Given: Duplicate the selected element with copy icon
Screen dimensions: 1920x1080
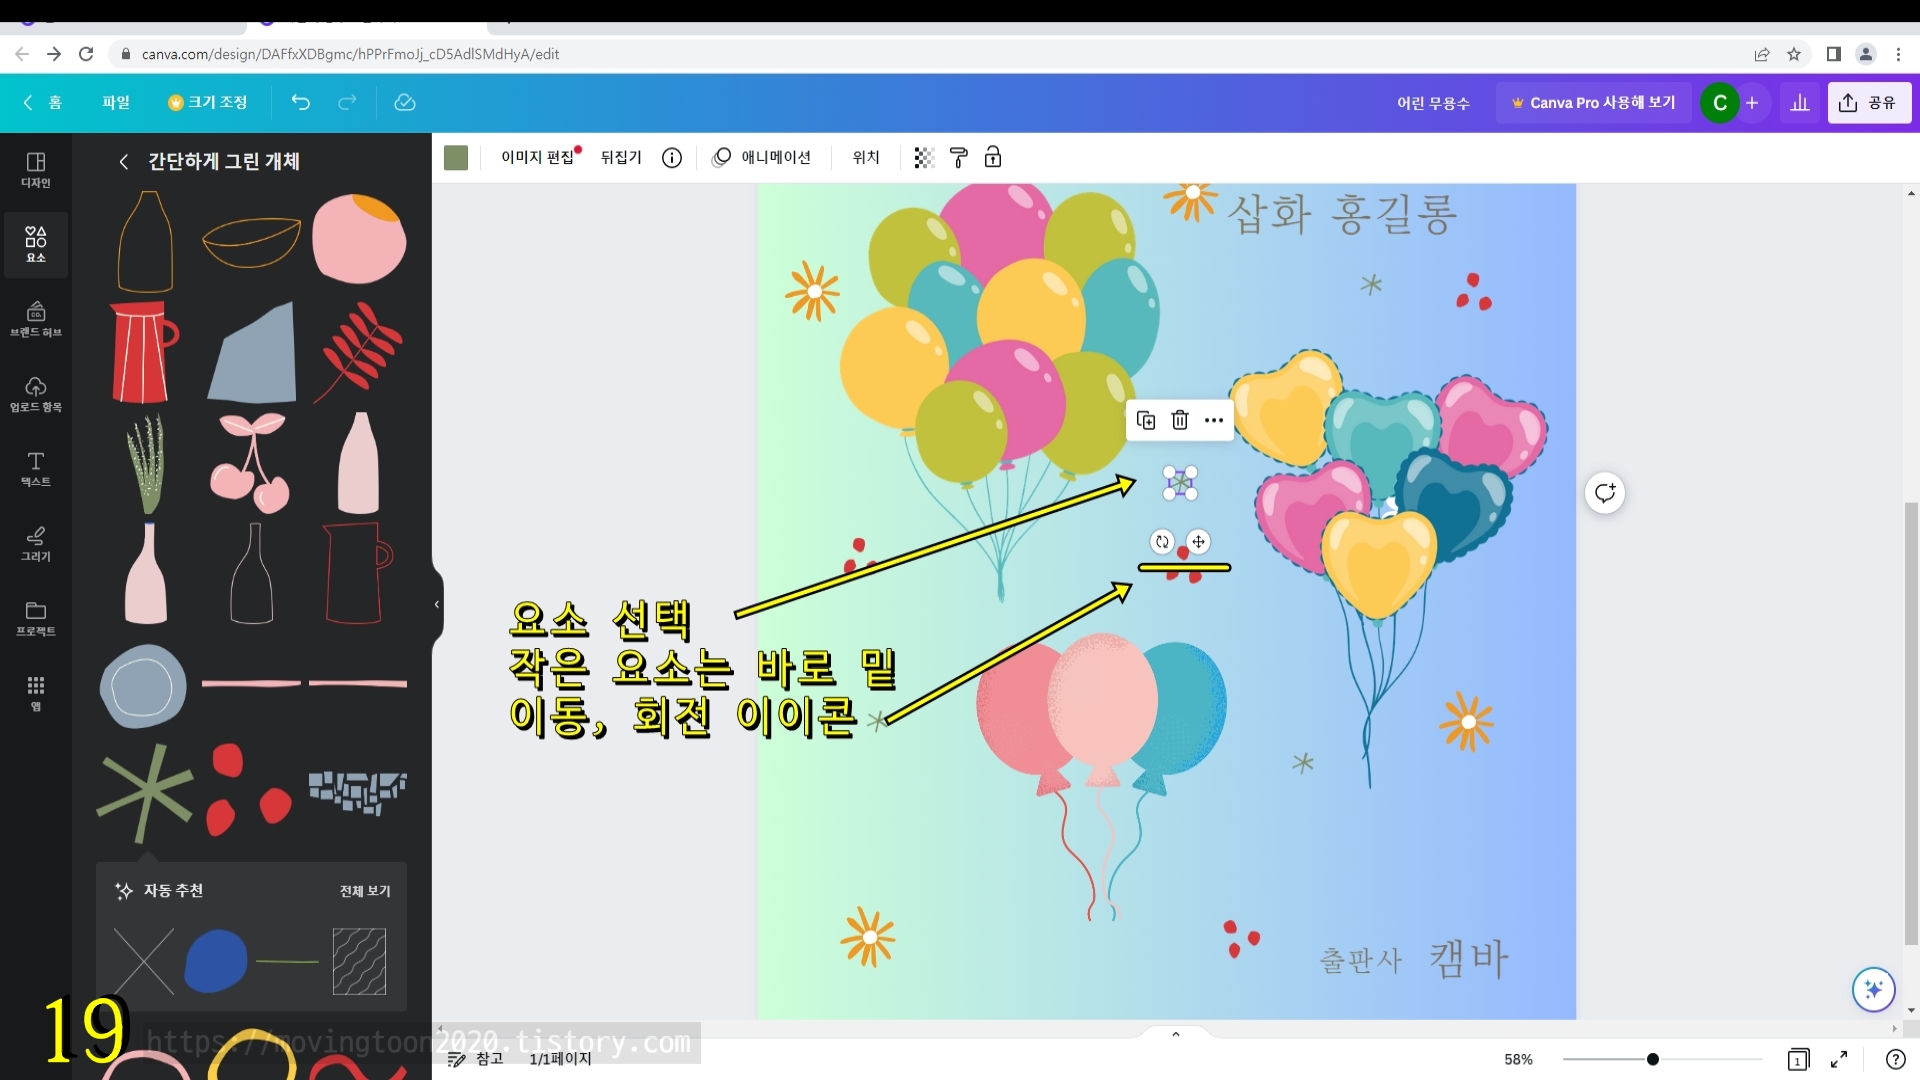Looking at the screenshot, I should pos(1146,420).
